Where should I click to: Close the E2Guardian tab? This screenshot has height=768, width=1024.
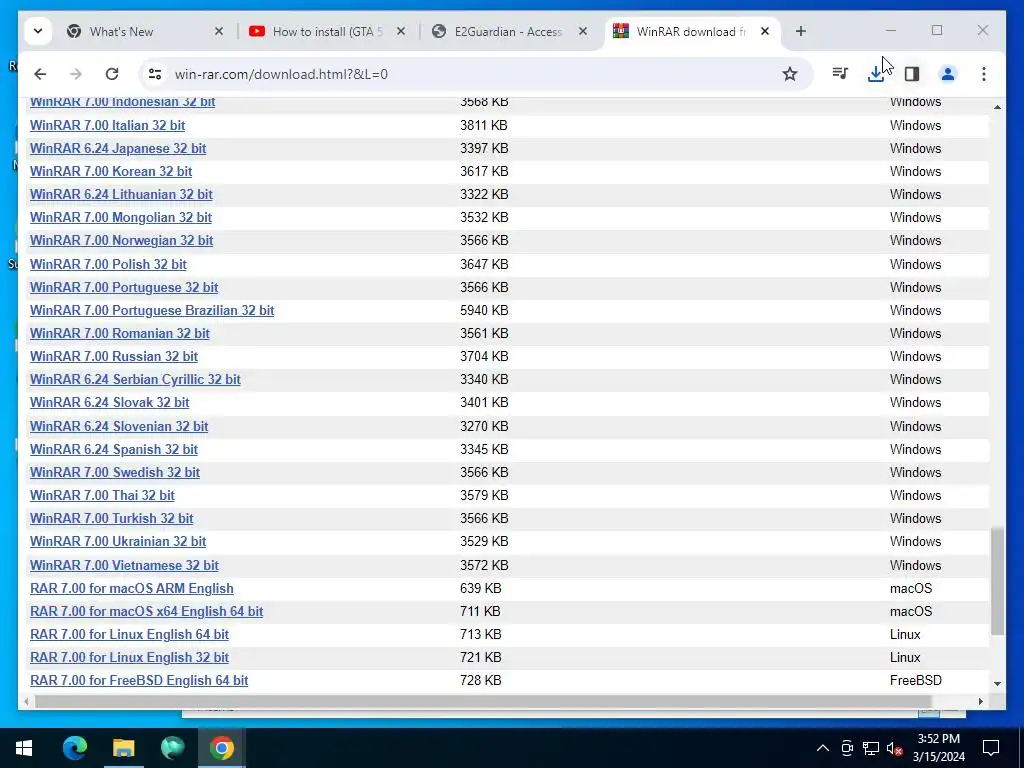pos(583,31)
